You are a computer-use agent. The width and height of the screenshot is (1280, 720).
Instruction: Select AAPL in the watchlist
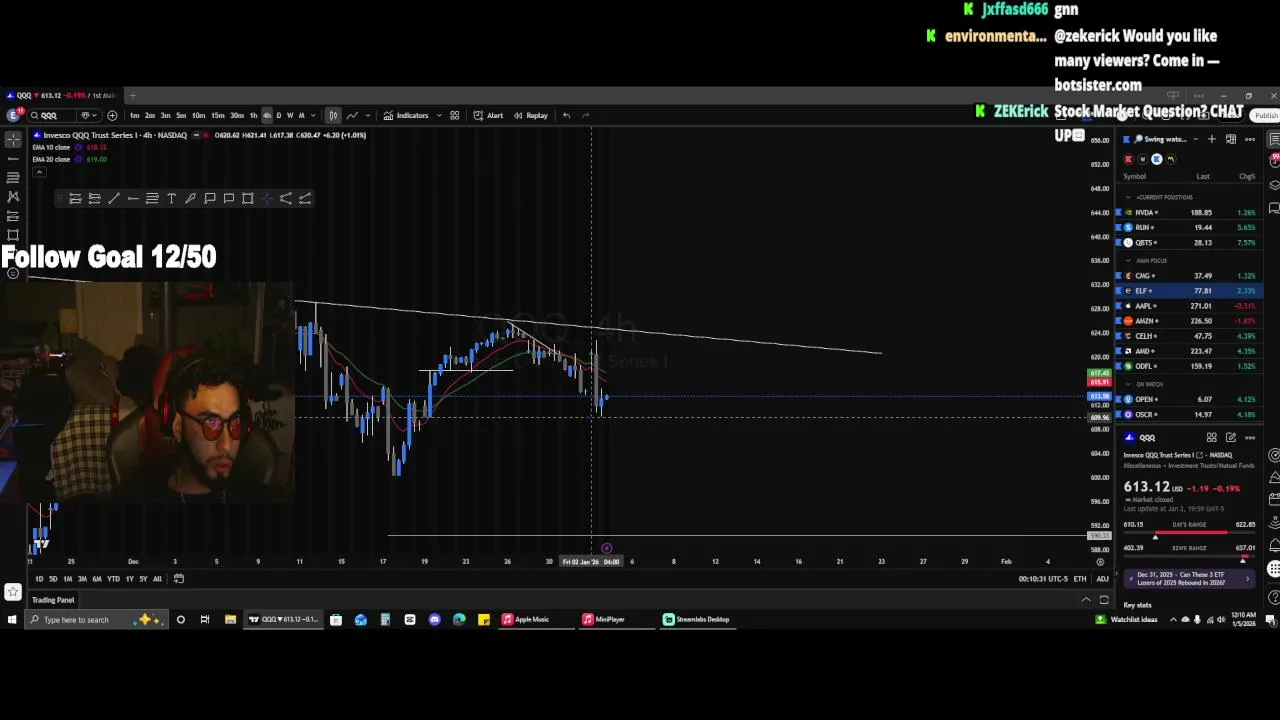pos(1190,306)
